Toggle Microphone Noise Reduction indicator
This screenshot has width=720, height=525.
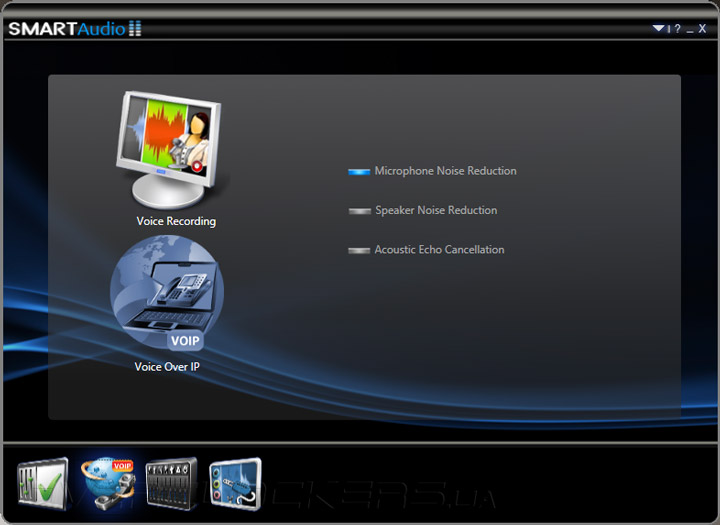point(359,172)
